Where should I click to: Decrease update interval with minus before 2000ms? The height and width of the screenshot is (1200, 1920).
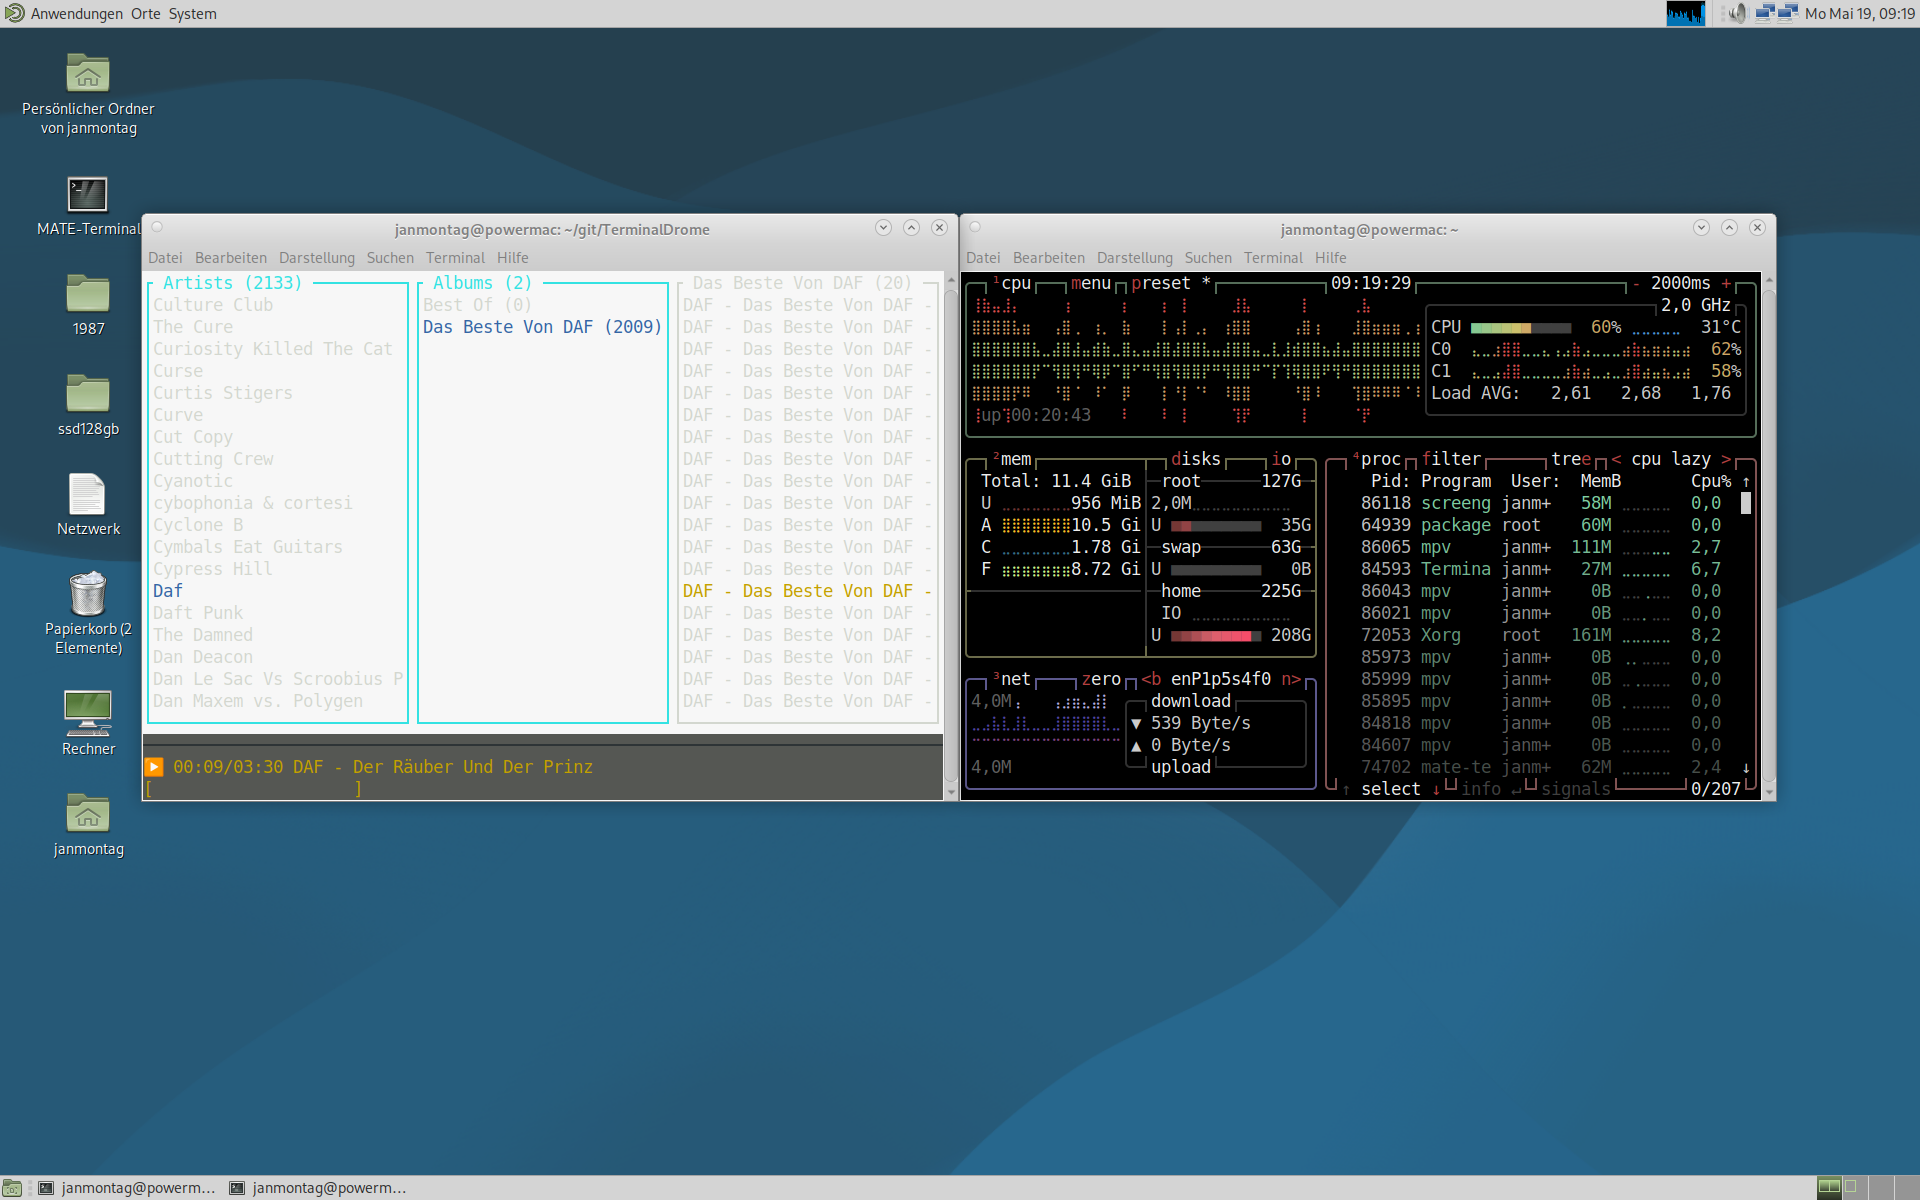tap(1636, 284)
